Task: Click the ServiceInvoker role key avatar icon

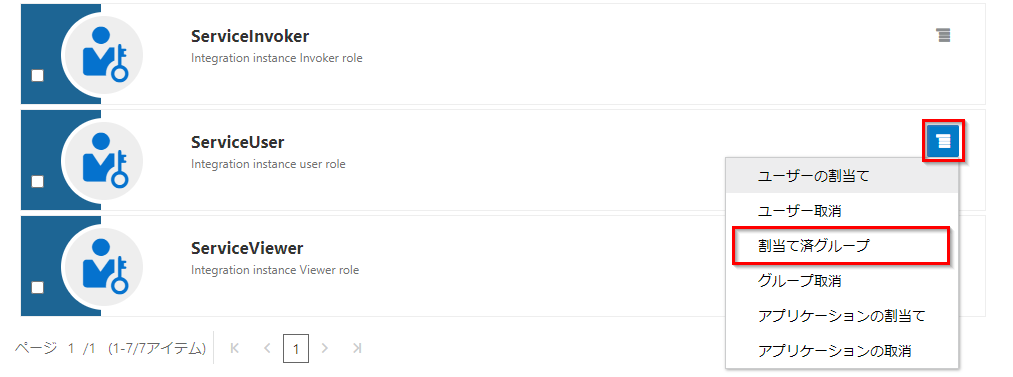Action: pyautogui.click(x=102, y=54)
